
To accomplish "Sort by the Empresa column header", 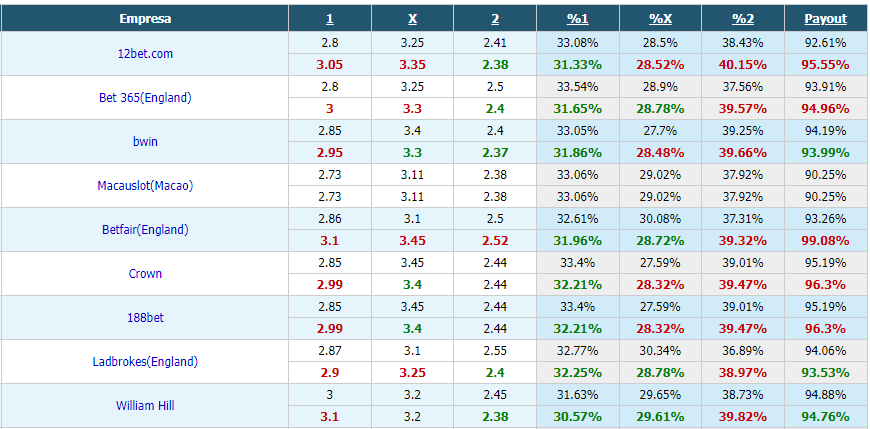I will pyautogui.click(x=145, y=18).
